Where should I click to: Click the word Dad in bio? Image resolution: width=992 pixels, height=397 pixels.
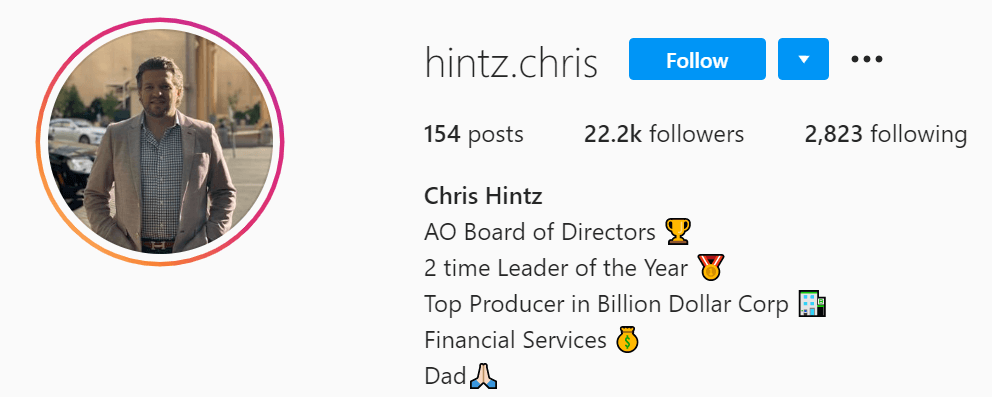(445, 376)
